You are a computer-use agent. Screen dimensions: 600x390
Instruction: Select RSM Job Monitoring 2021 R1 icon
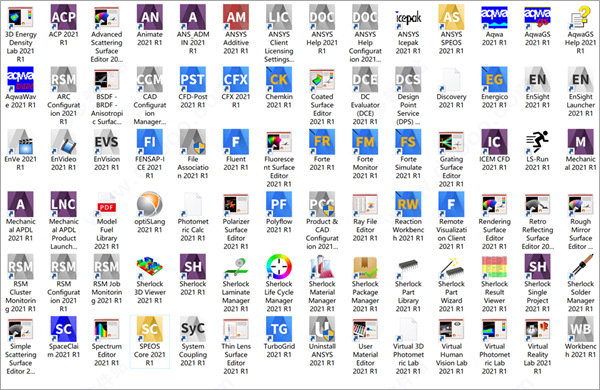click(x=107, y=267)
